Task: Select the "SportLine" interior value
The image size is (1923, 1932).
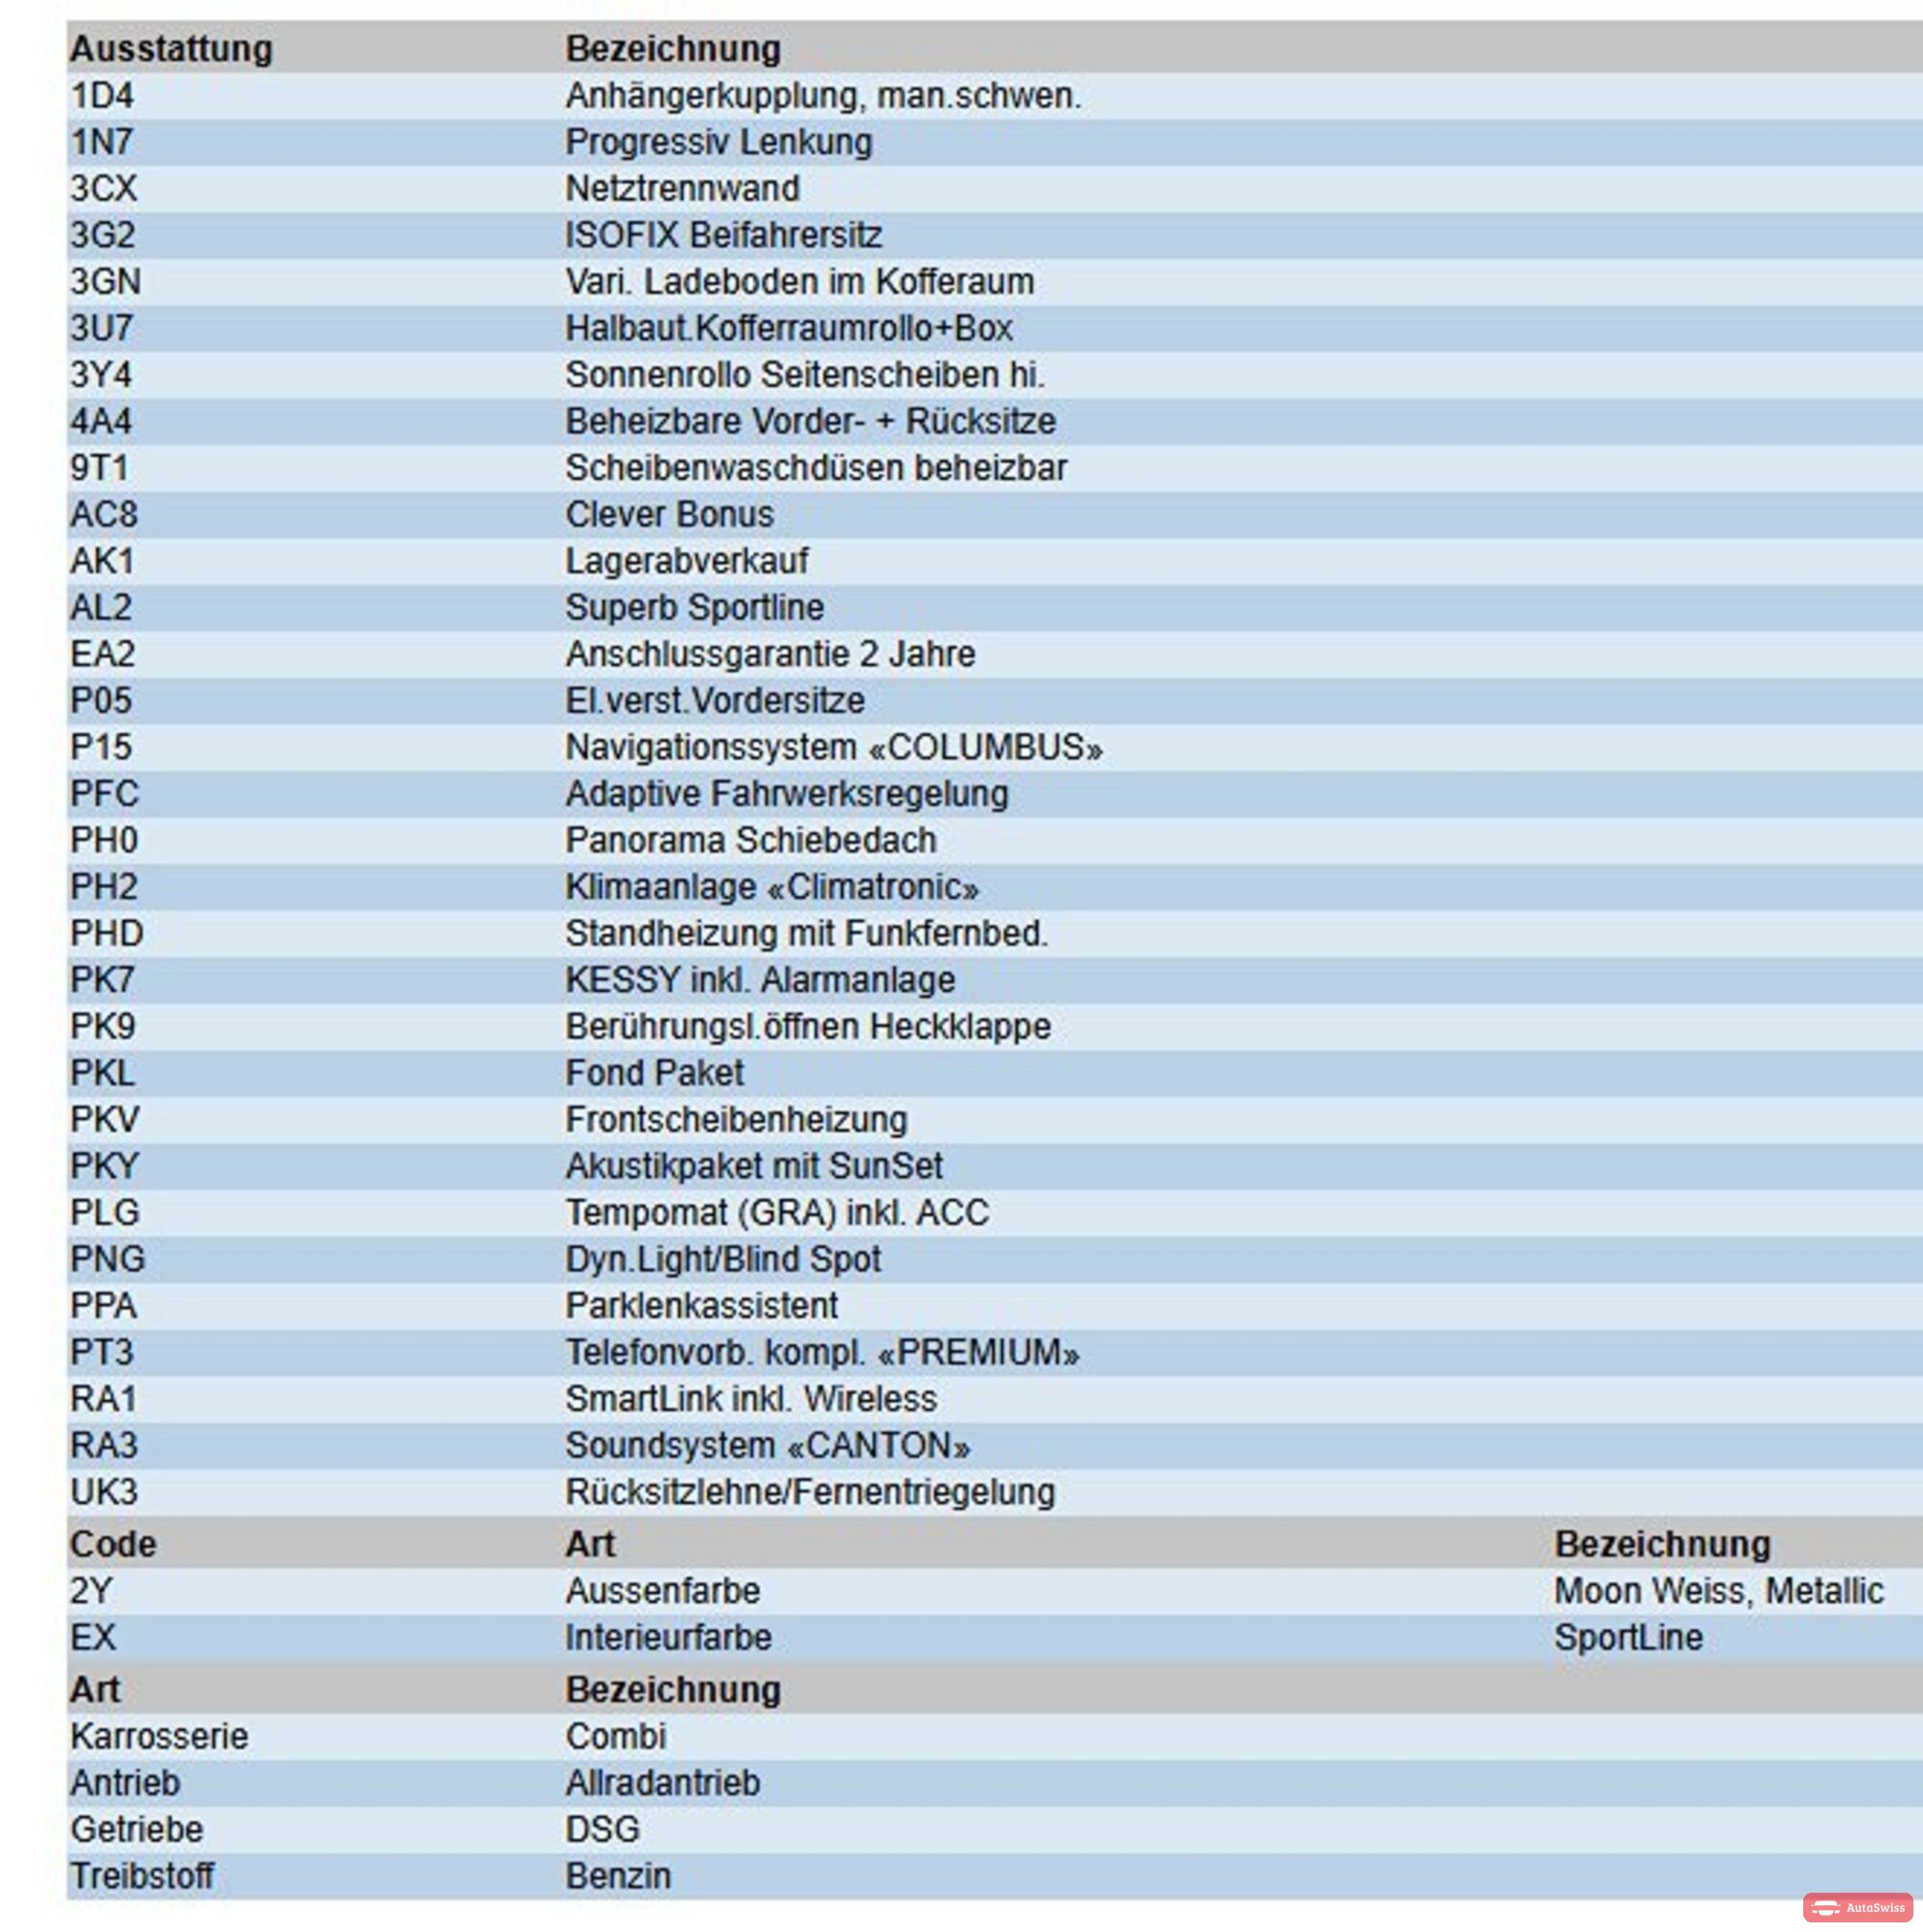Action: pos(1628,1637)
